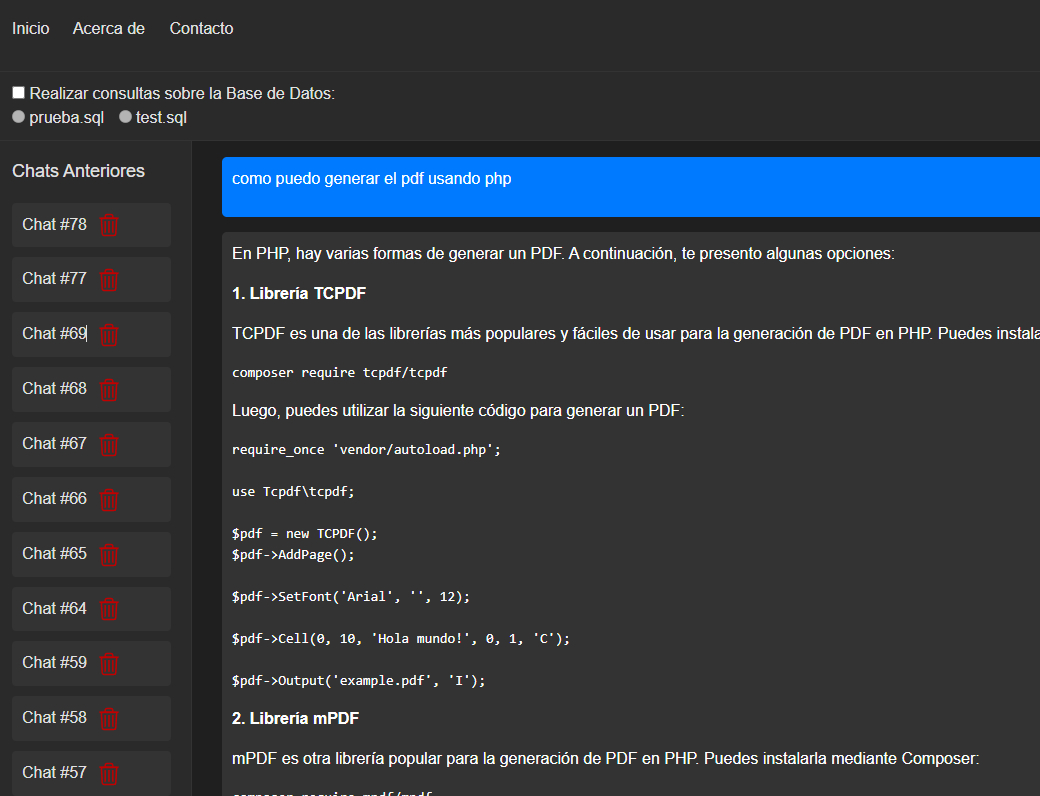The width and height of the screenshot is (1040, 796).
Task: Open Chat #66 from previous chats
Action: click(x=54, y=499)
